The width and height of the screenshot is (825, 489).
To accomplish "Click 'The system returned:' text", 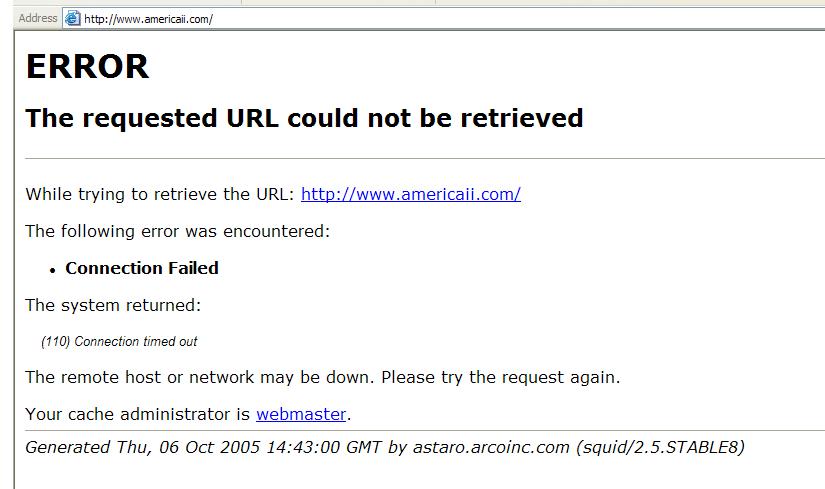I will 113,305.
